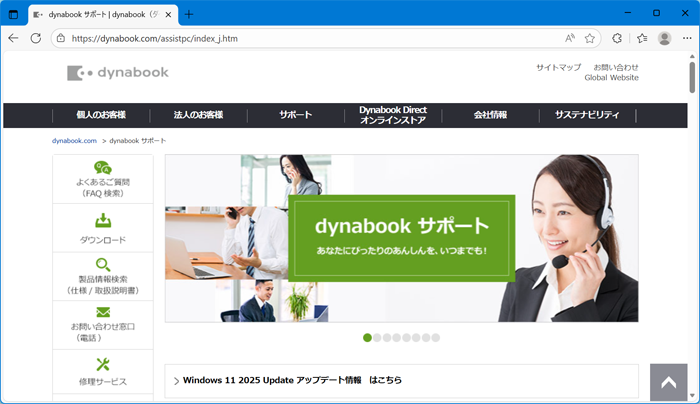Add this page to favorites with star icon
Screen dimensions: 700x404
point(590,38)
